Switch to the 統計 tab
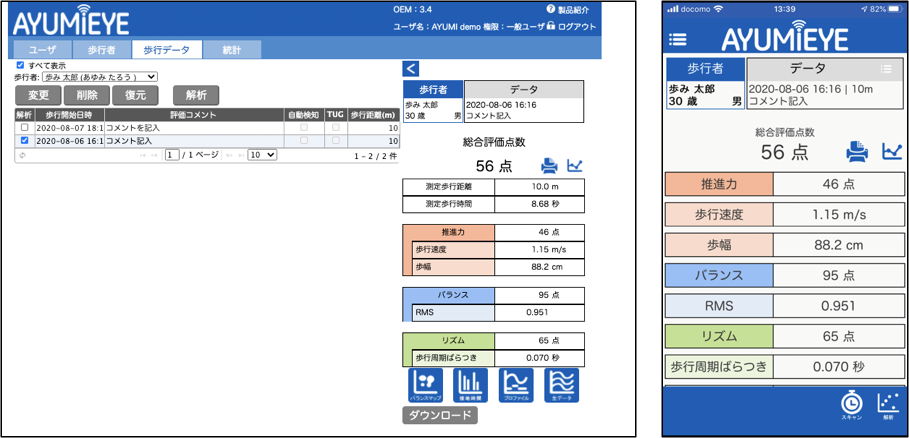The height and width of the screenshot is (438, 909). 231,49
